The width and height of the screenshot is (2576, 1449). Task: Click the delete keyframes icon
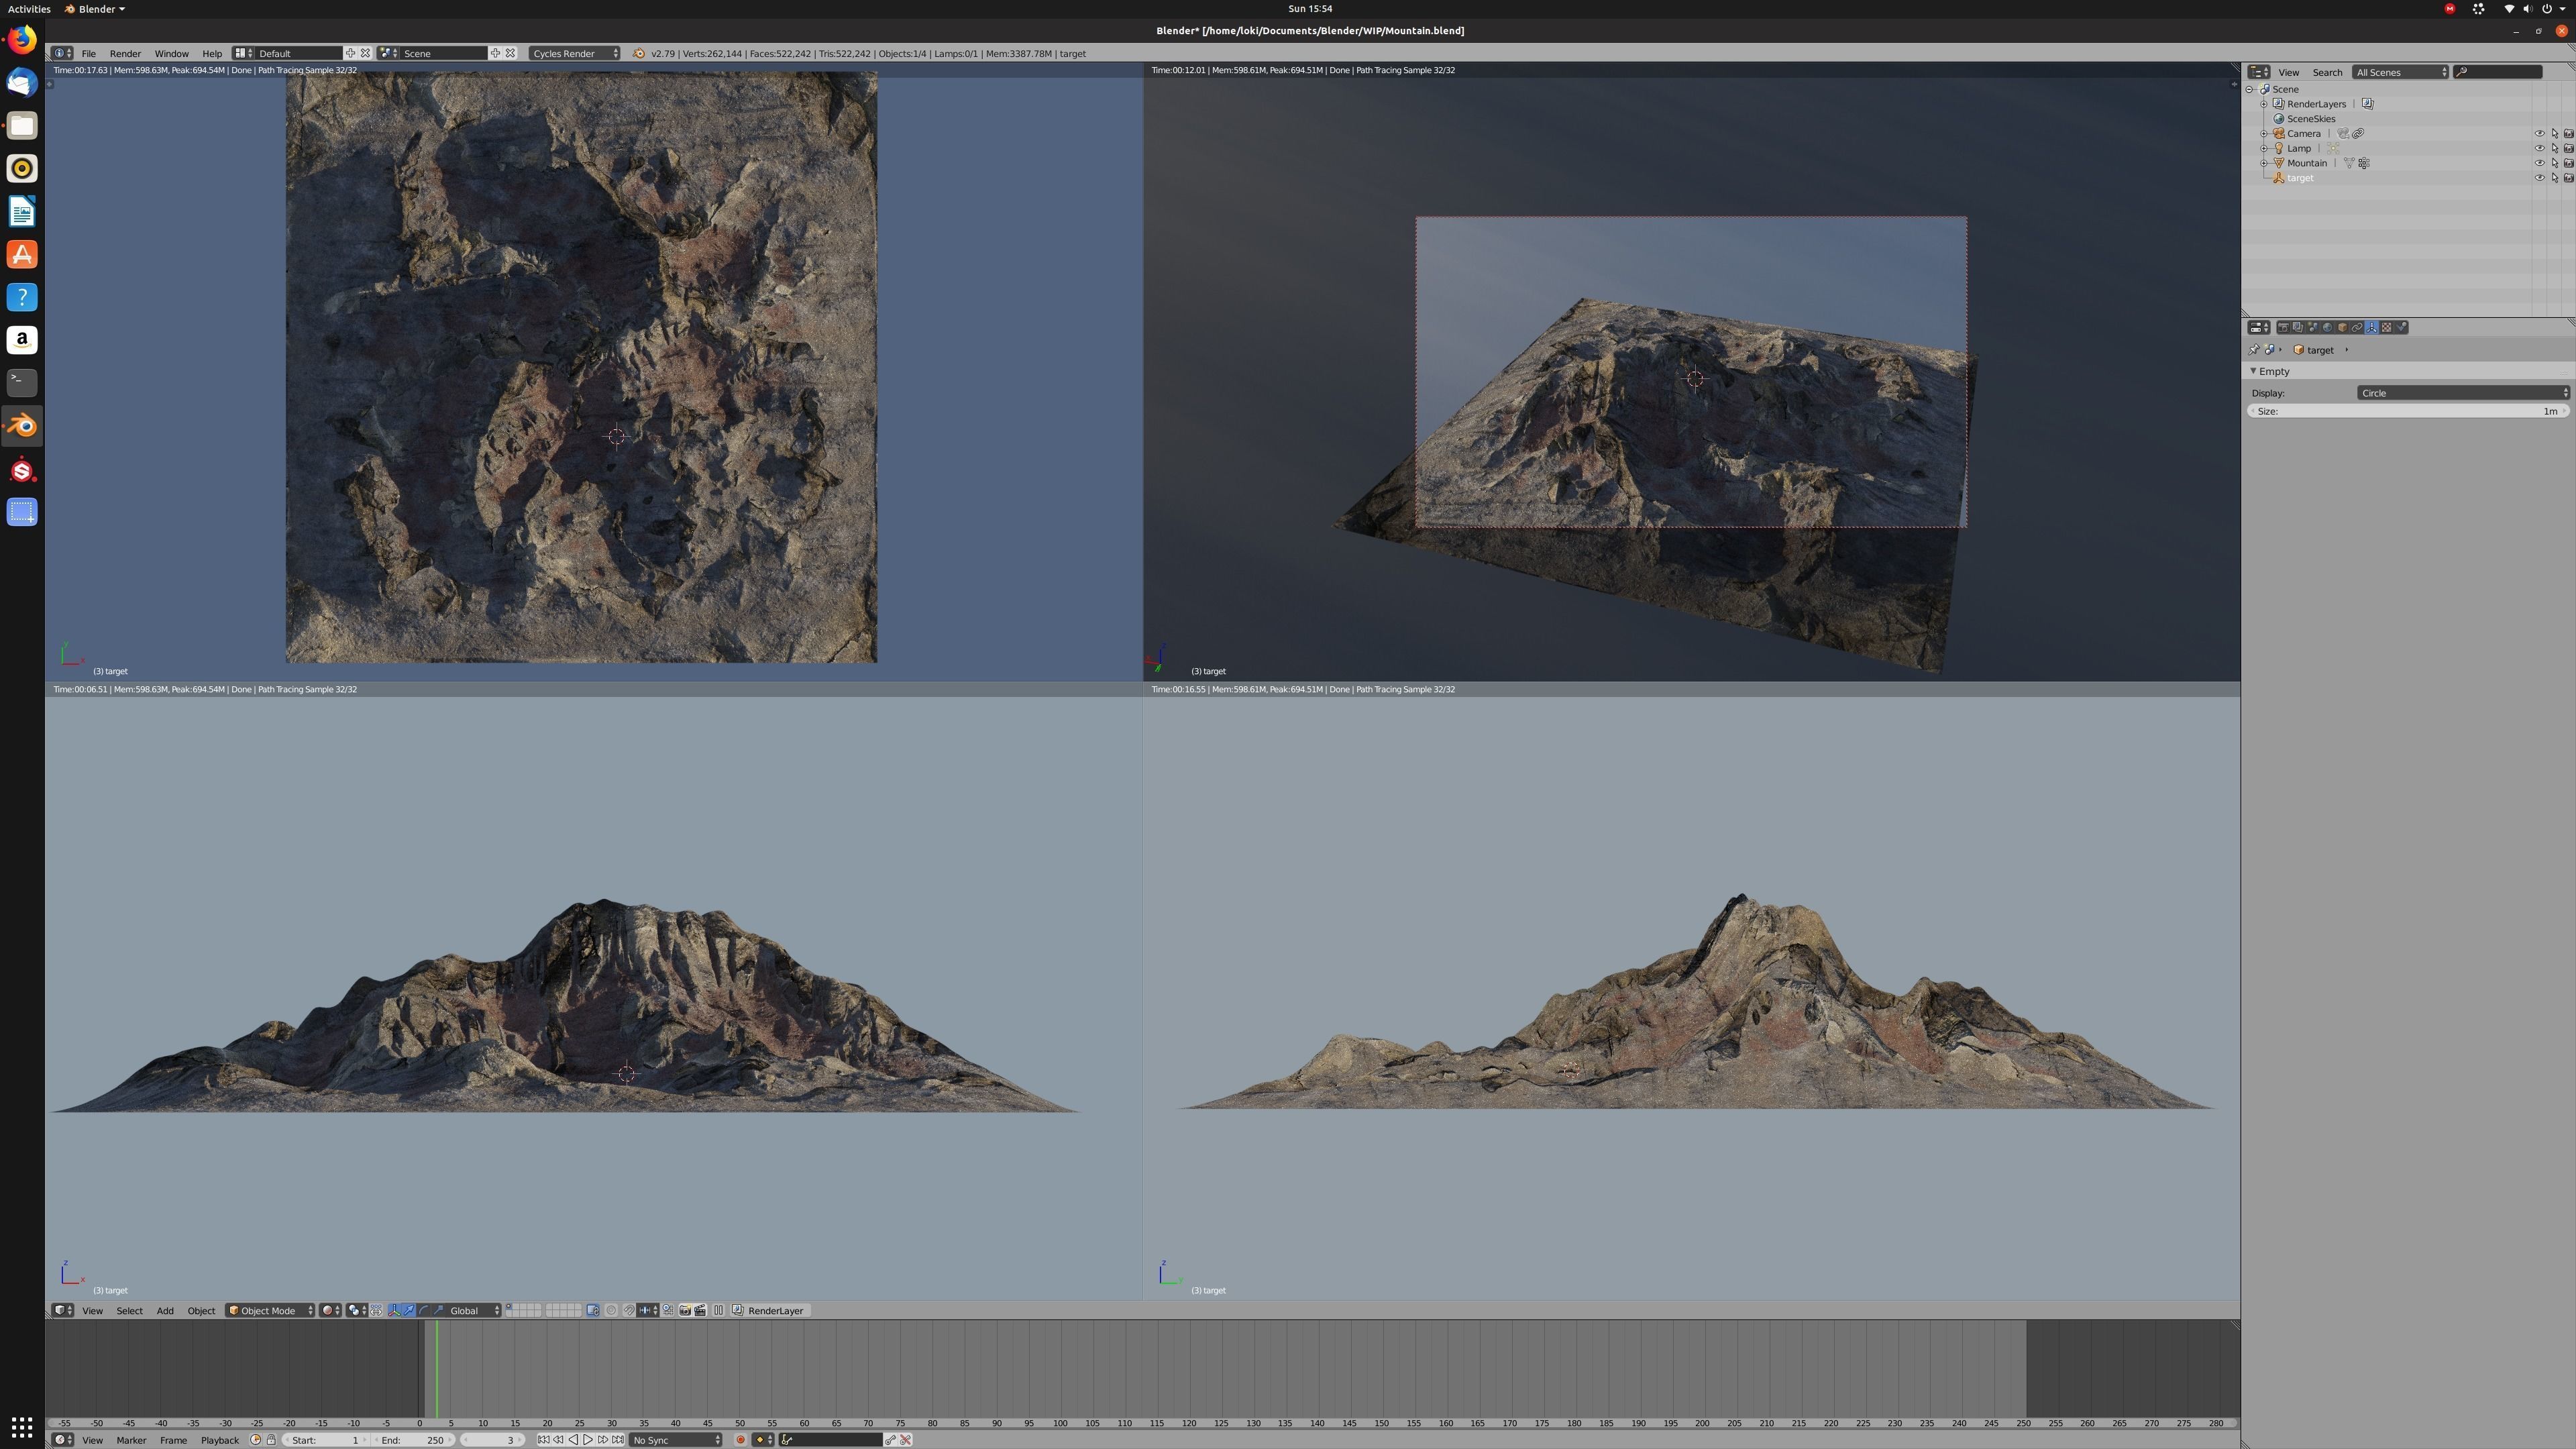(x=906, y=1440)
